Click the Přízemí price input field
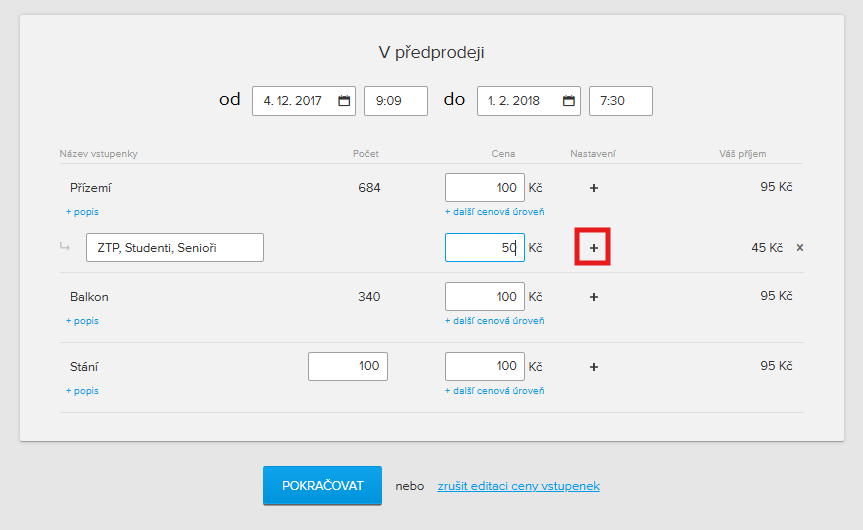 [484, 188]
